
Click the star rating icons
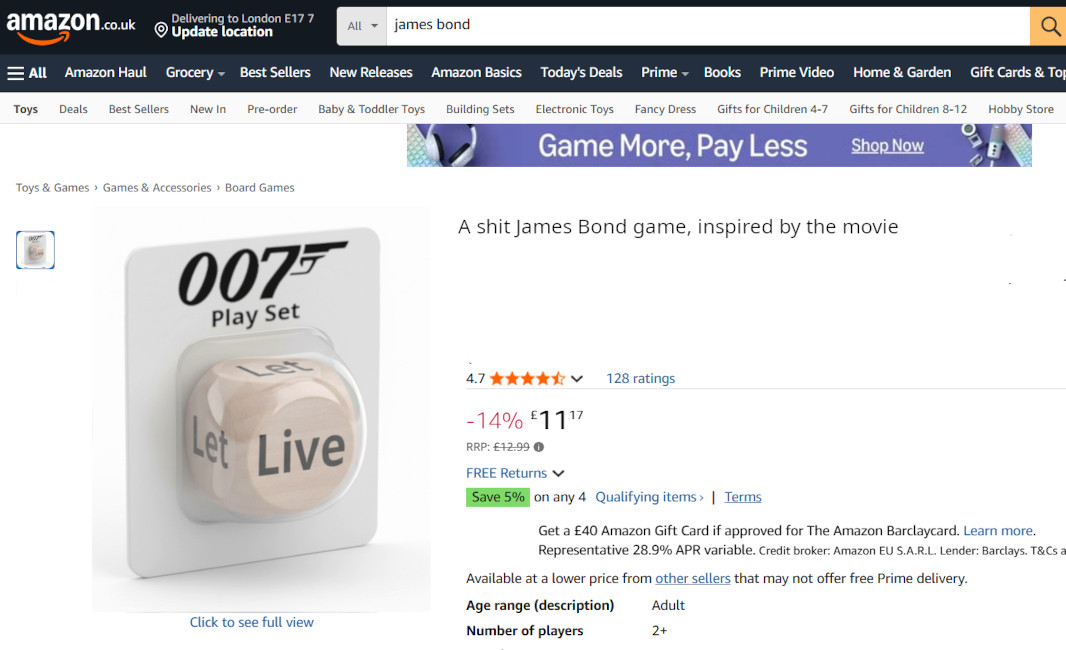[x=527, y=379]
